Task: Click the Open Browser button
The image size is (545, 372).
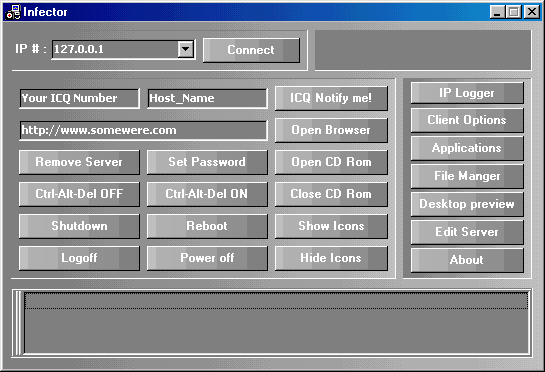Action: point(331,130)
